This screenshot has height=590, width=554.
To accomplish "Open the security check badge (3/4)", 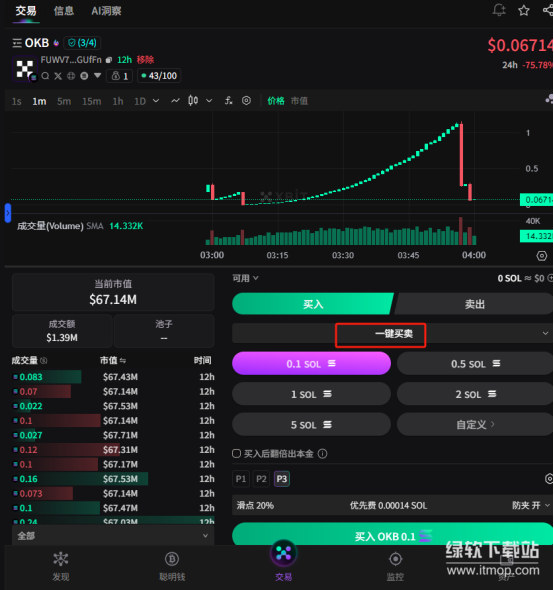I will tap(82, 43).
